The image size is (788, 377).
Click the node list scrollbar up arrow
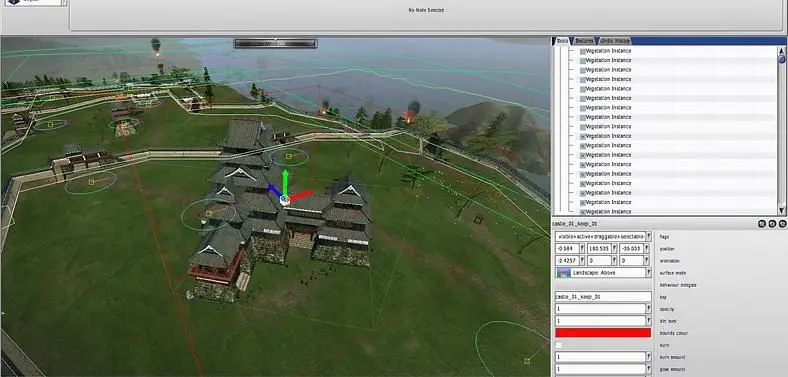[x=781, y=51]
